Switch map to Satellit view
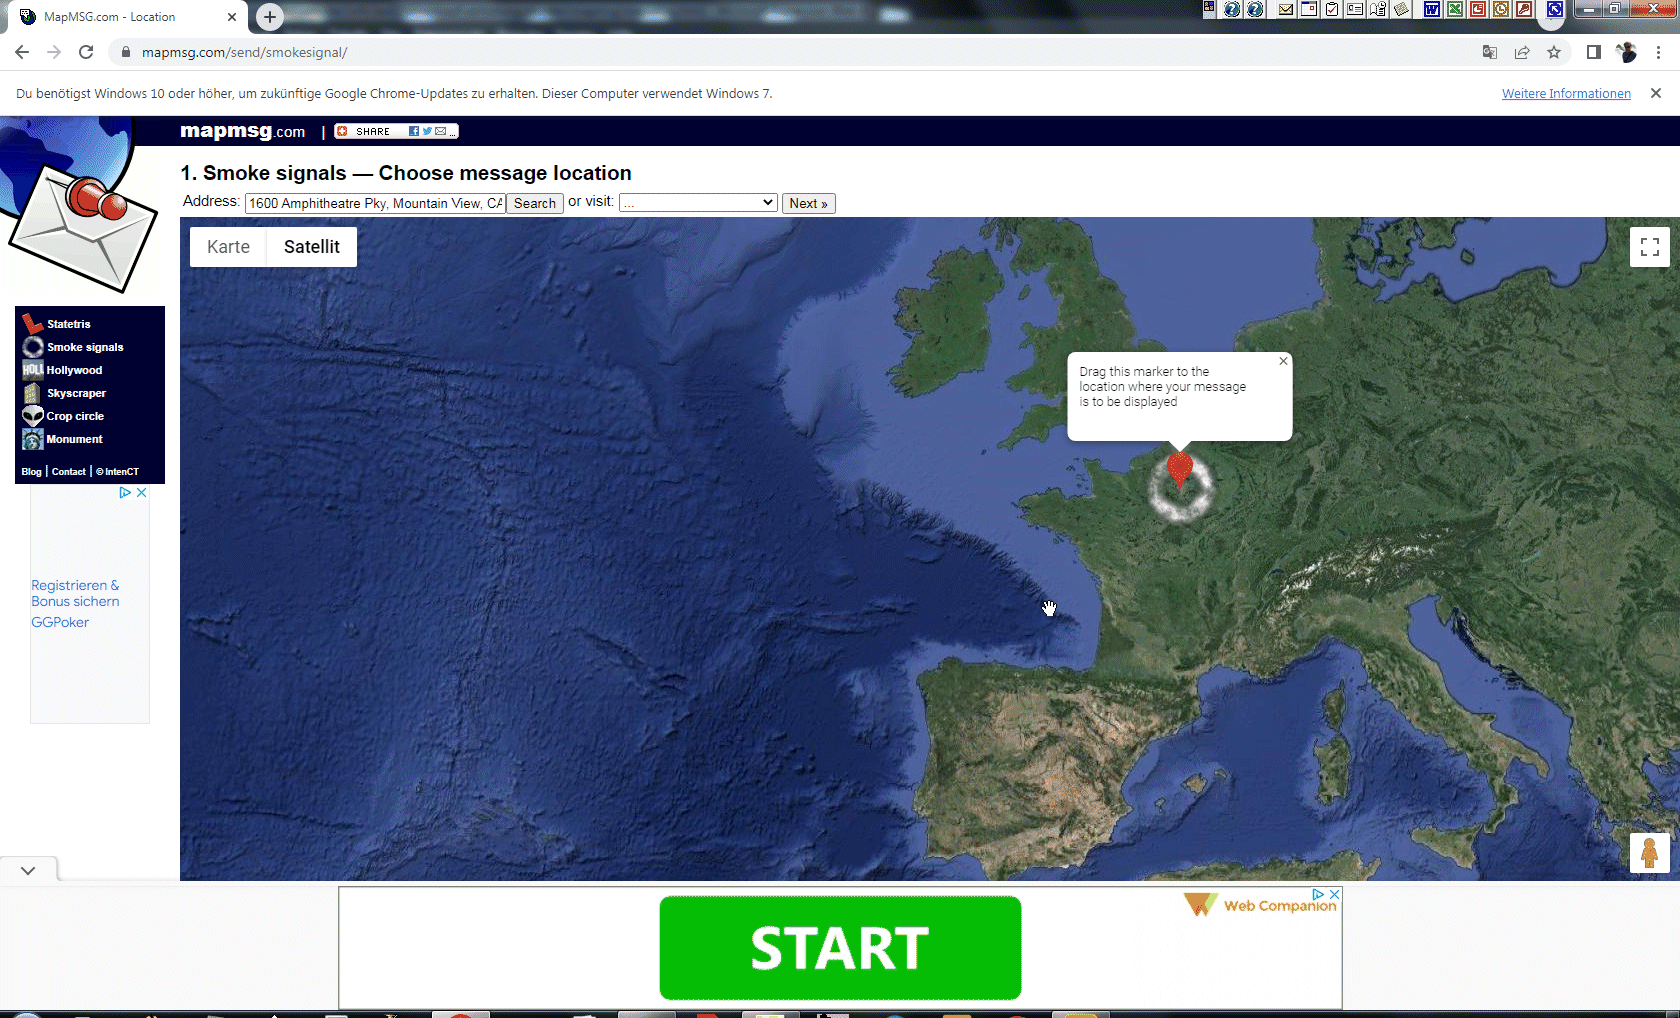 pyautogui.click(x=312, y=247)
